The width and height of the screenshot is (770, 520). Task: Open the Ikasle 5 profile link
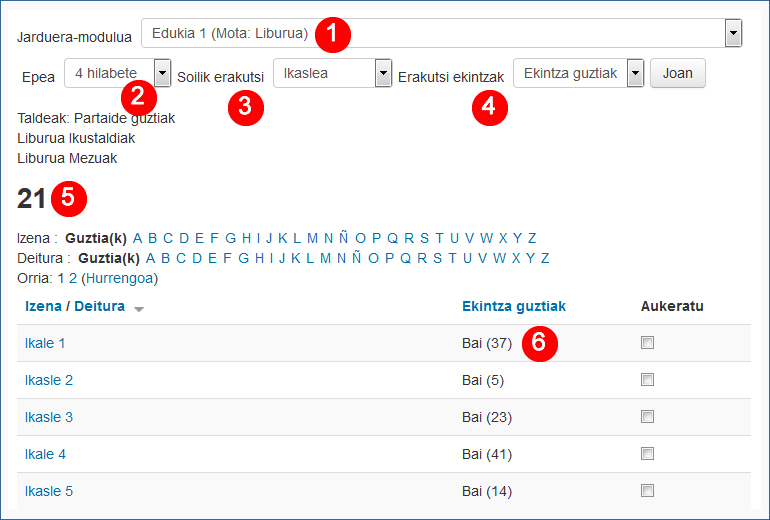(x=49, y=491)
